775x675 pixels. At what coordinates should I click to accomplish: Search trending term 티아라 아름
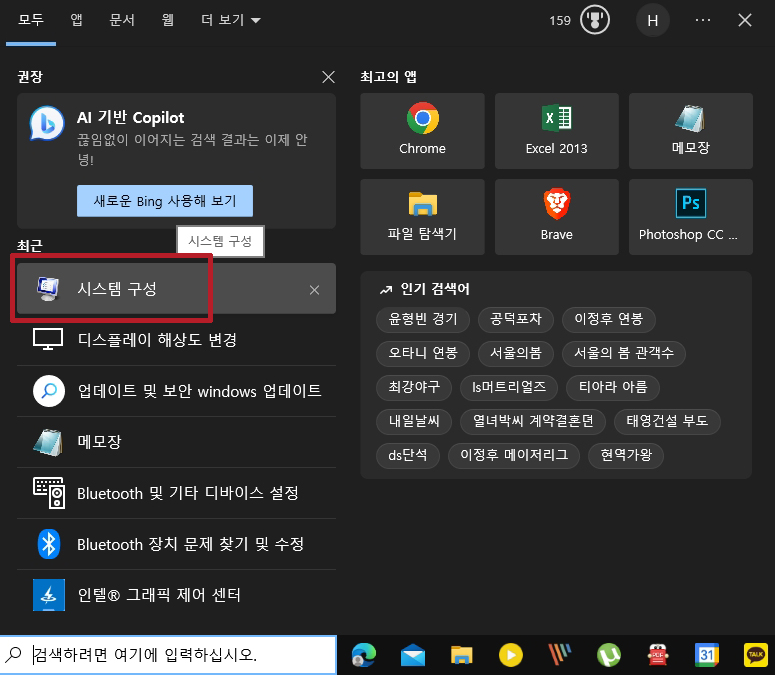pyautogui.click(x=613, y=387)
